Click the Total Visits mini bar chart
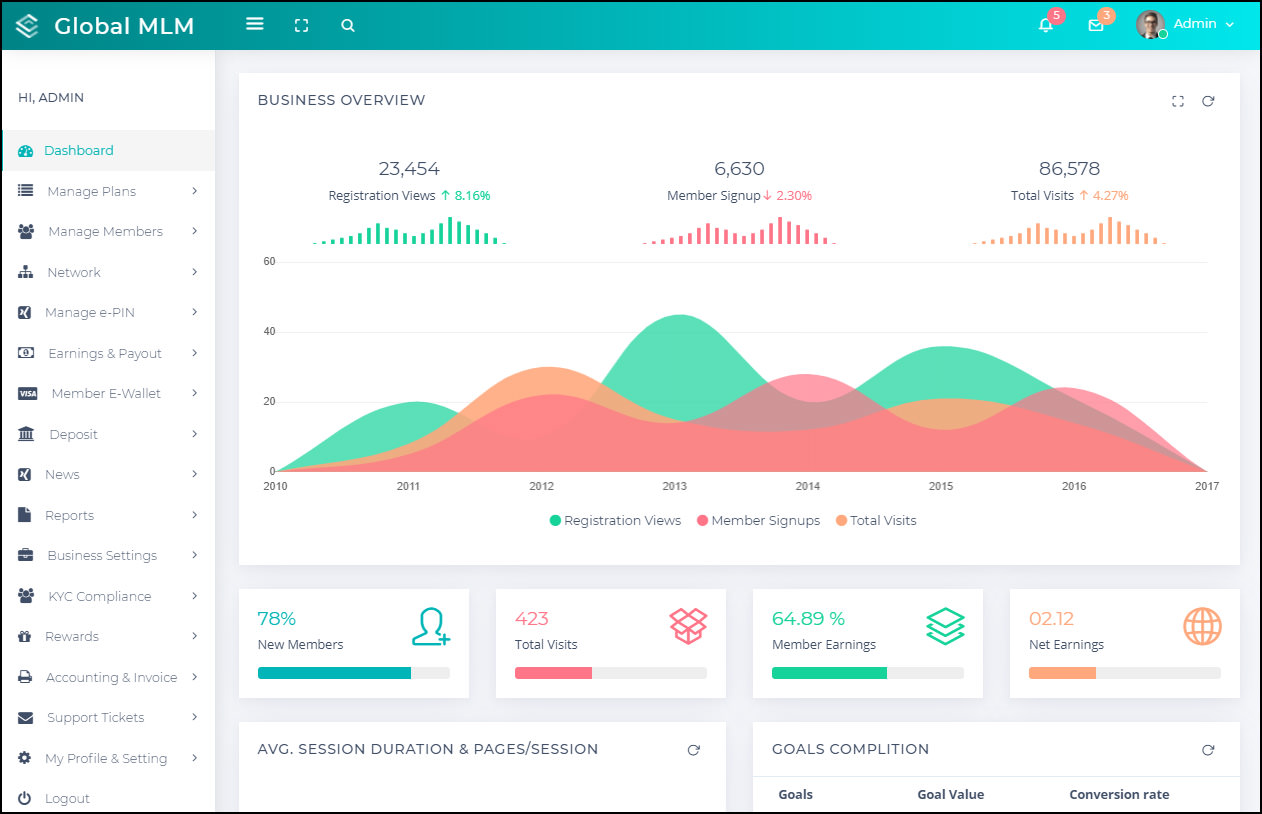The width and height of the screenshot is (1262, 814). 1069,231
